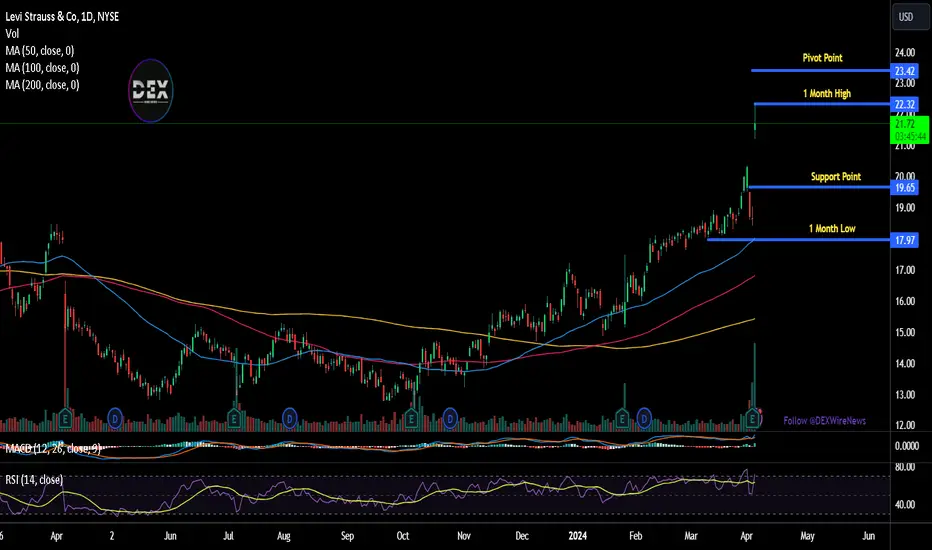
Task: Click the May label on time axis
Action: pyautogui.click(x=807, y=536)
